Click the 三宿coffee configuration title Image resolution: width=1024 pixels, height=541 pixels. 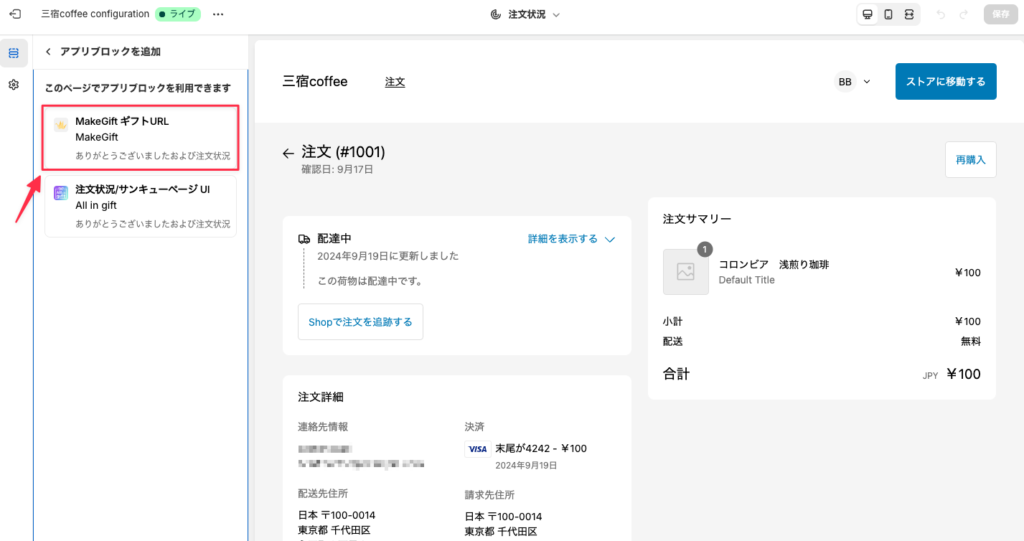pyautogui.click(x=95, y=14)
